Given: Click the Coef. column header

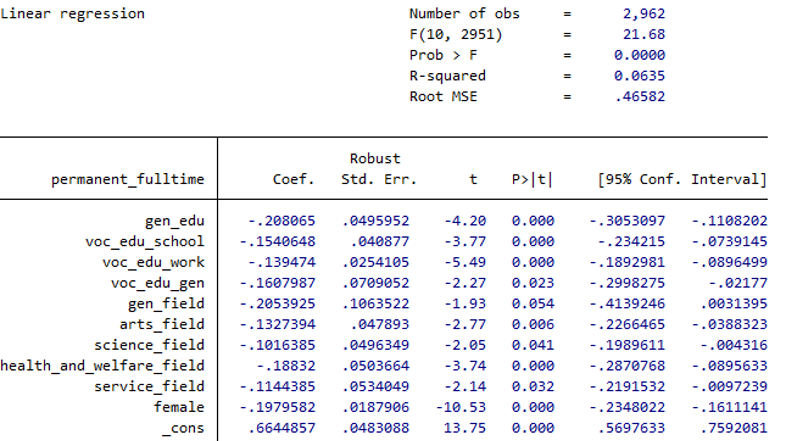Looking at the screenshot, I should click(294, 180).
